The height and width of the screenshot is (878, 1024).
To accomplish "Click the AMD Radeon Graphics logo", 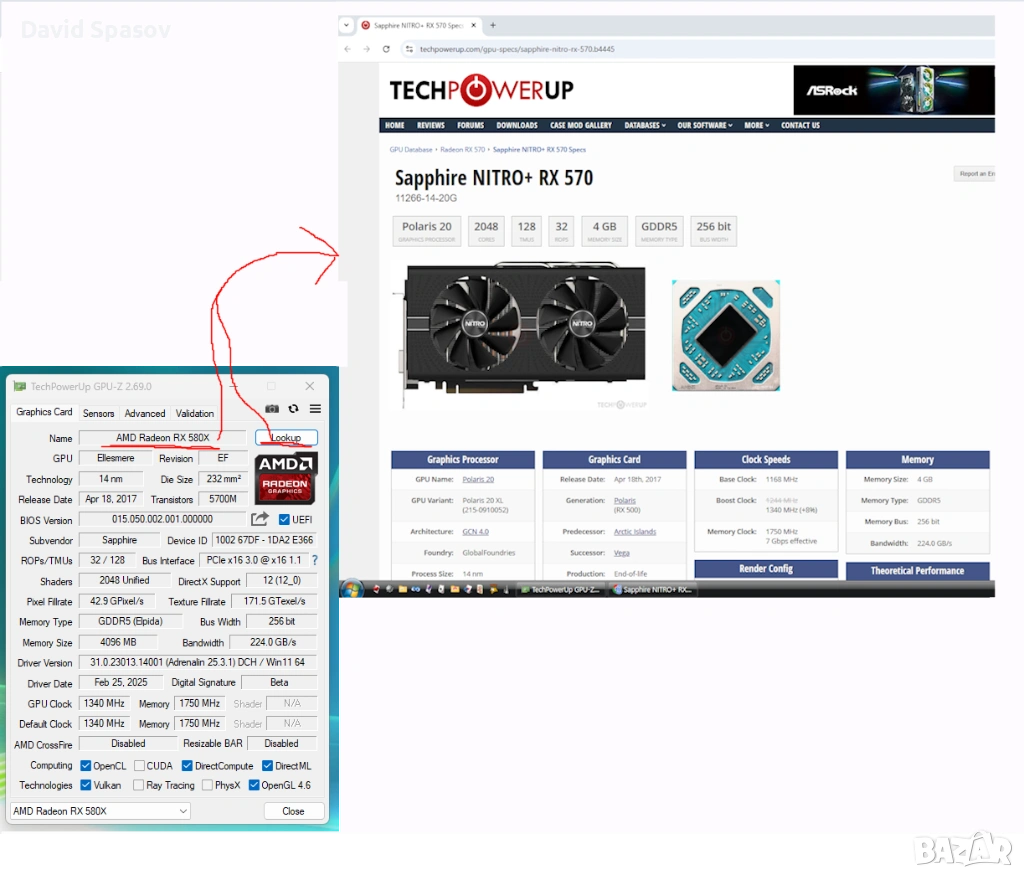I will [x=286, y=478].
